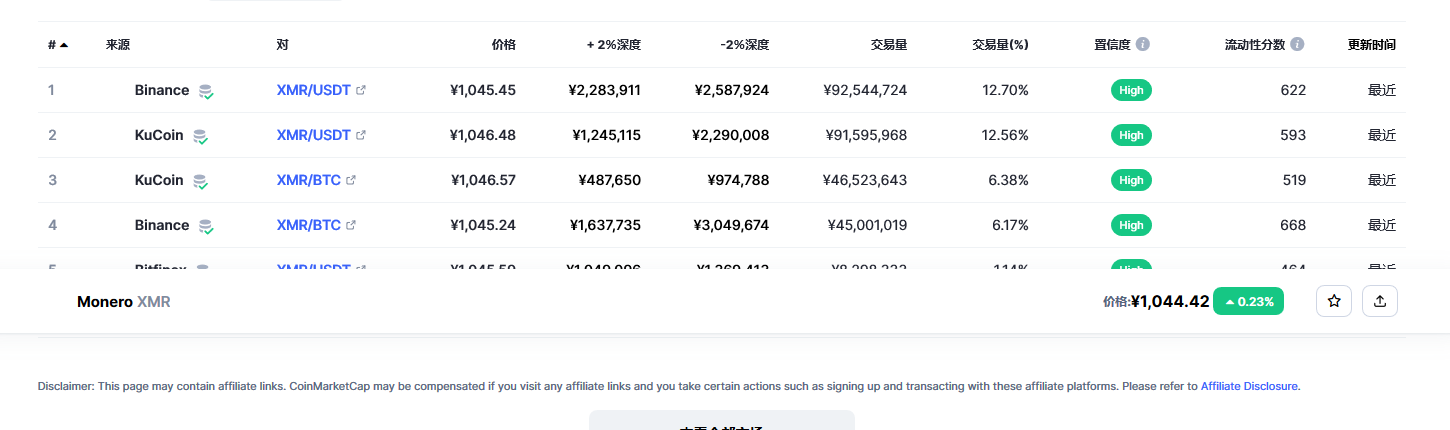The height and width of the screenshot is (430, 1450).
Task: Sort the table by the # column arrow
Action: click(x=64, y=45)
